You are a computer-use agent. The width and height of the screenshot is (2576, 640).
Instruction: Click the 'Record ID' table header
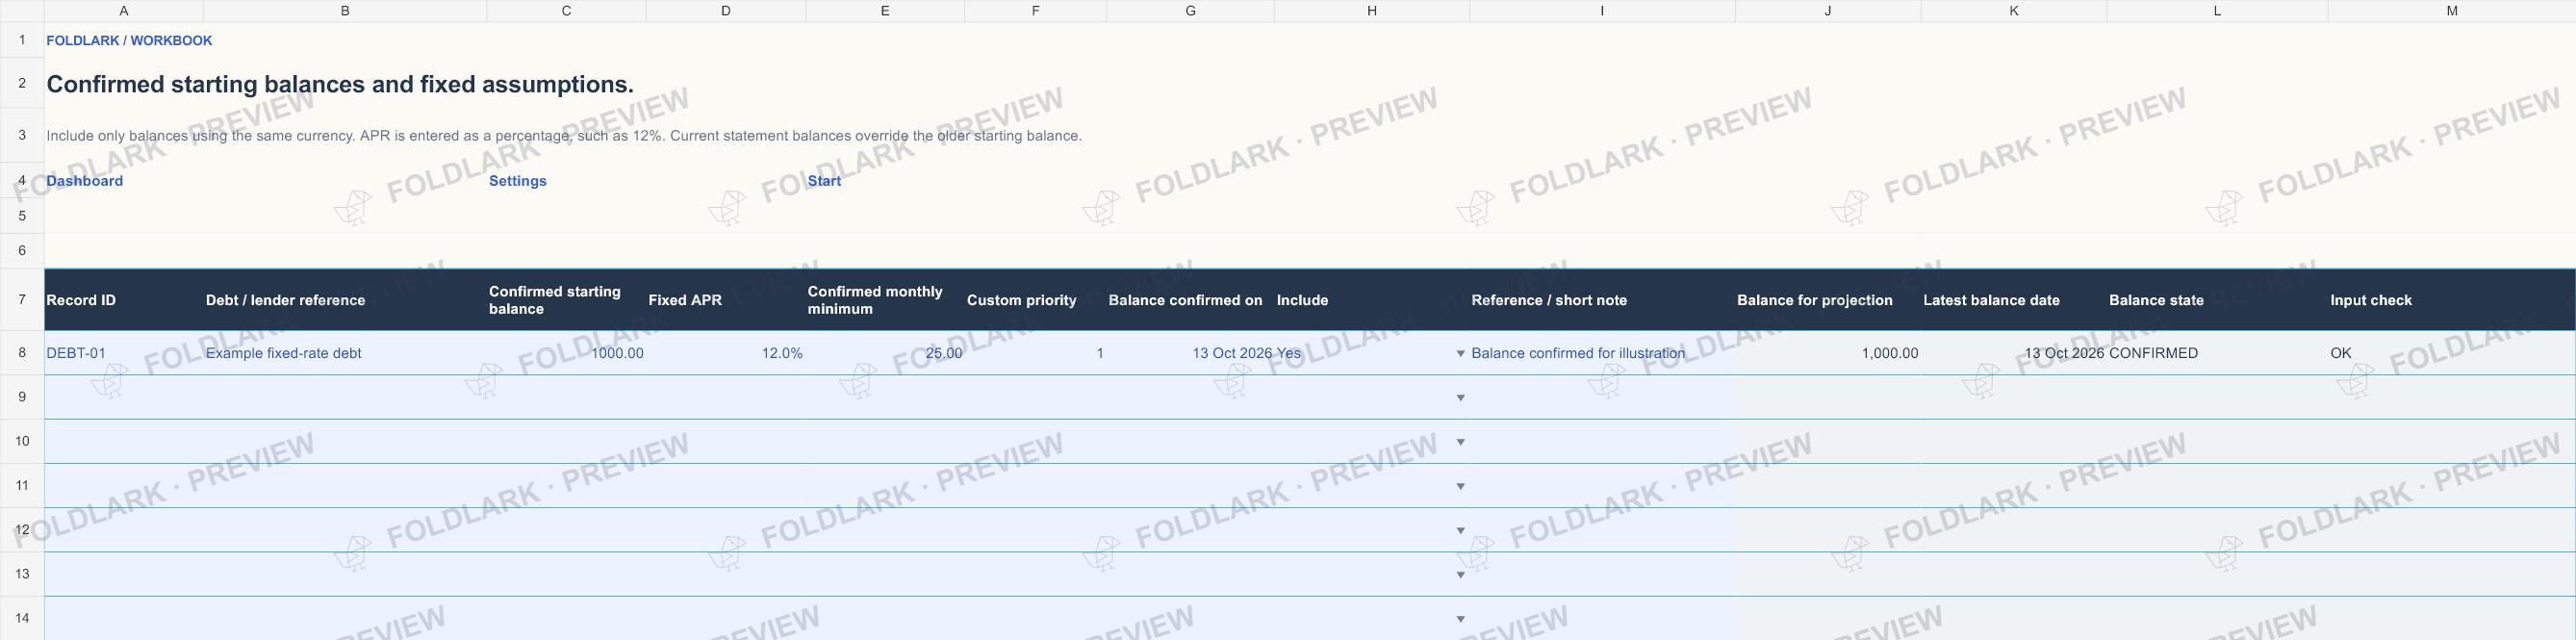point(124,300)
